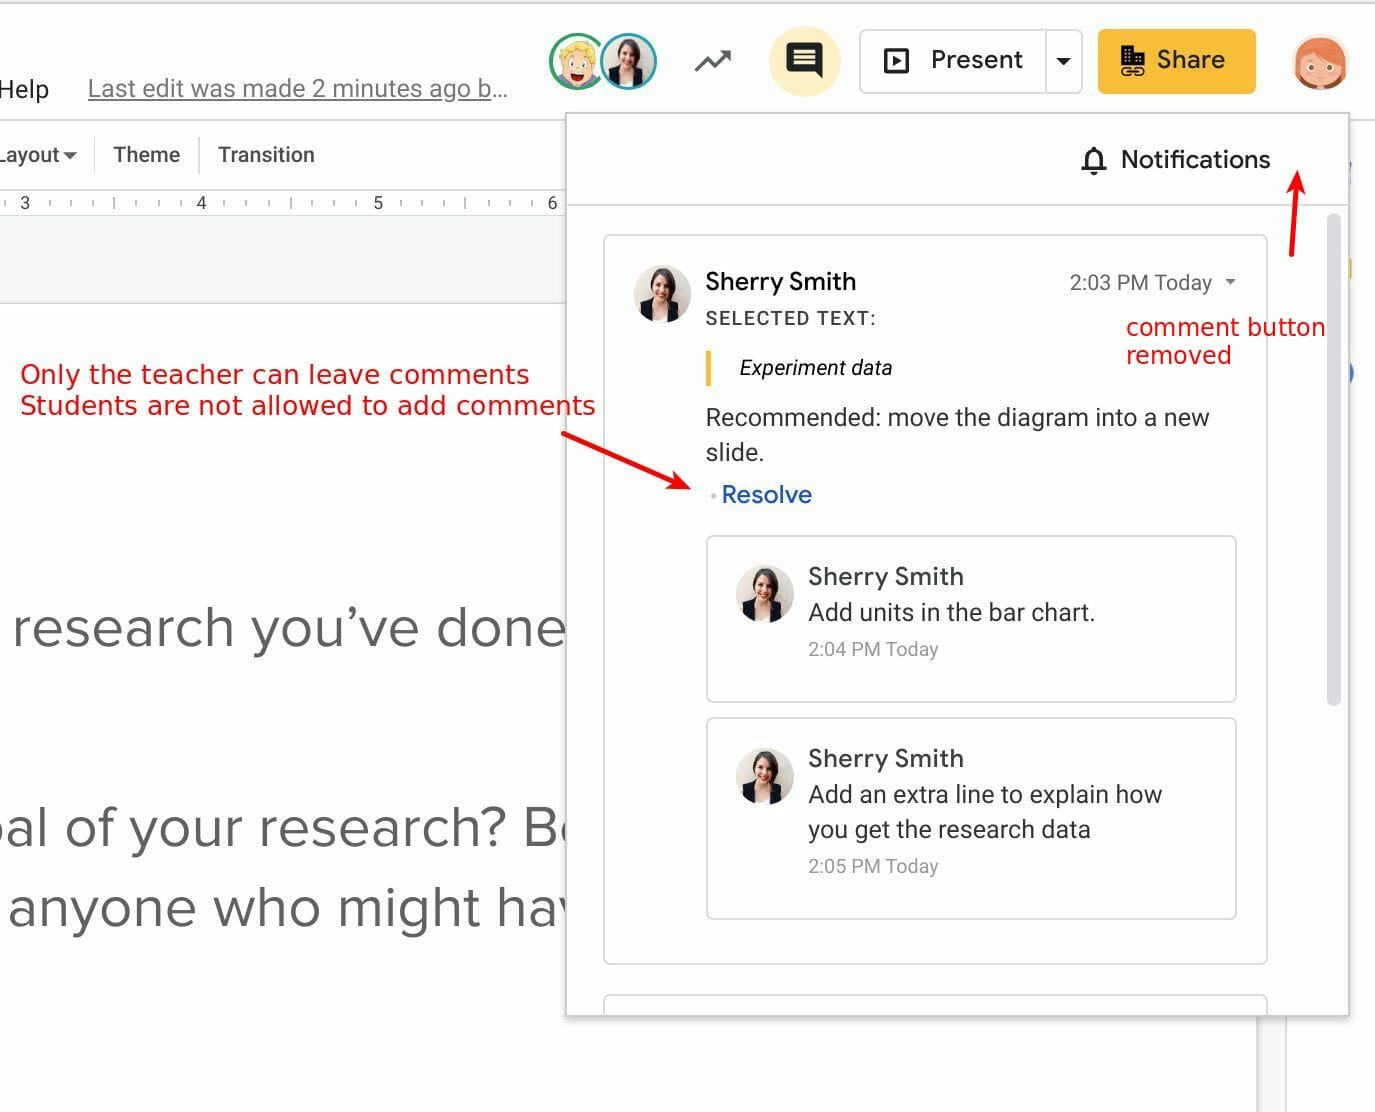Viewport: 1375px width, 1112px height.
Task: Click Sherry Smith's avatar on the reply comment
Action: [765, 595]
